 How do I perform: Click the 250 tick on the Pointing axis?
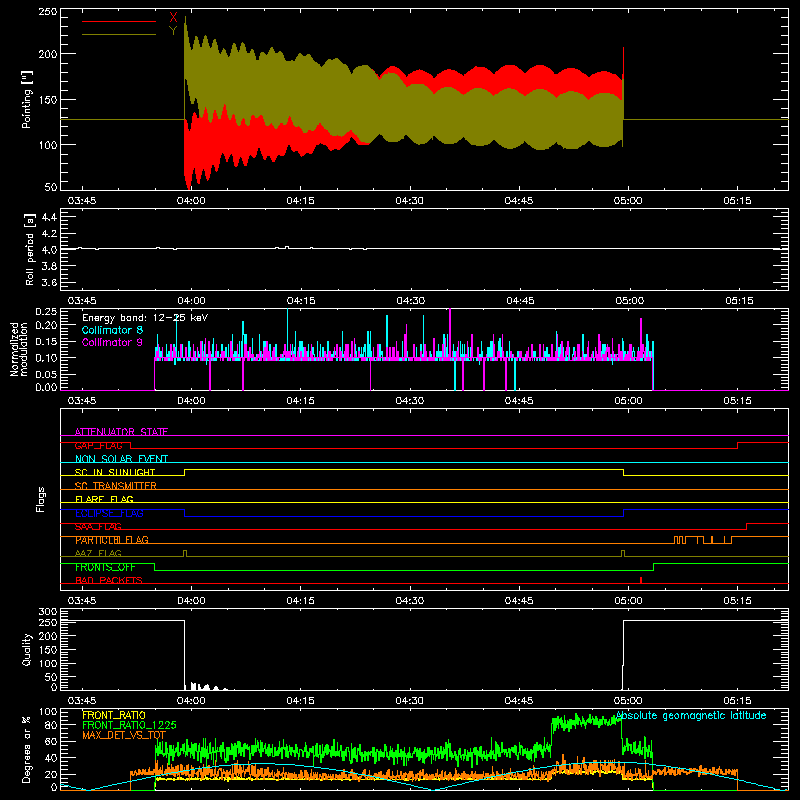[x=47, y=12]
